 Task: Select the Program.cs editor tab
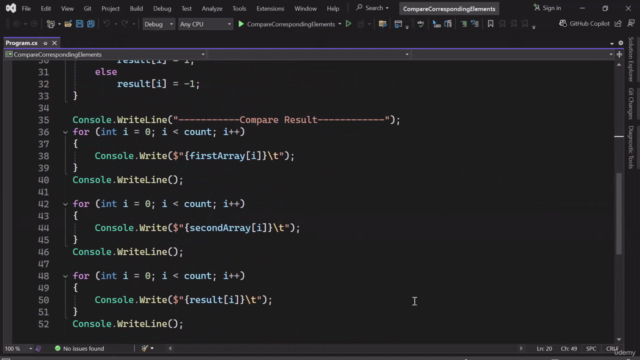point(22,43)
